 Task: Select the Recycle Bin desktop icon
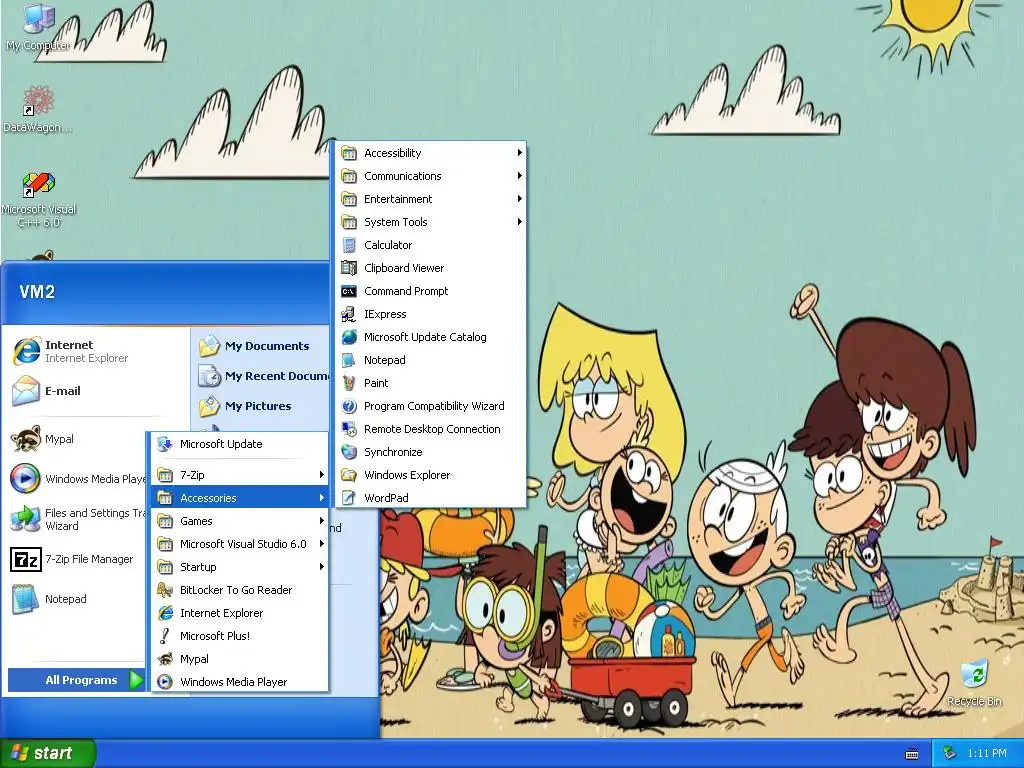point(974,683)
